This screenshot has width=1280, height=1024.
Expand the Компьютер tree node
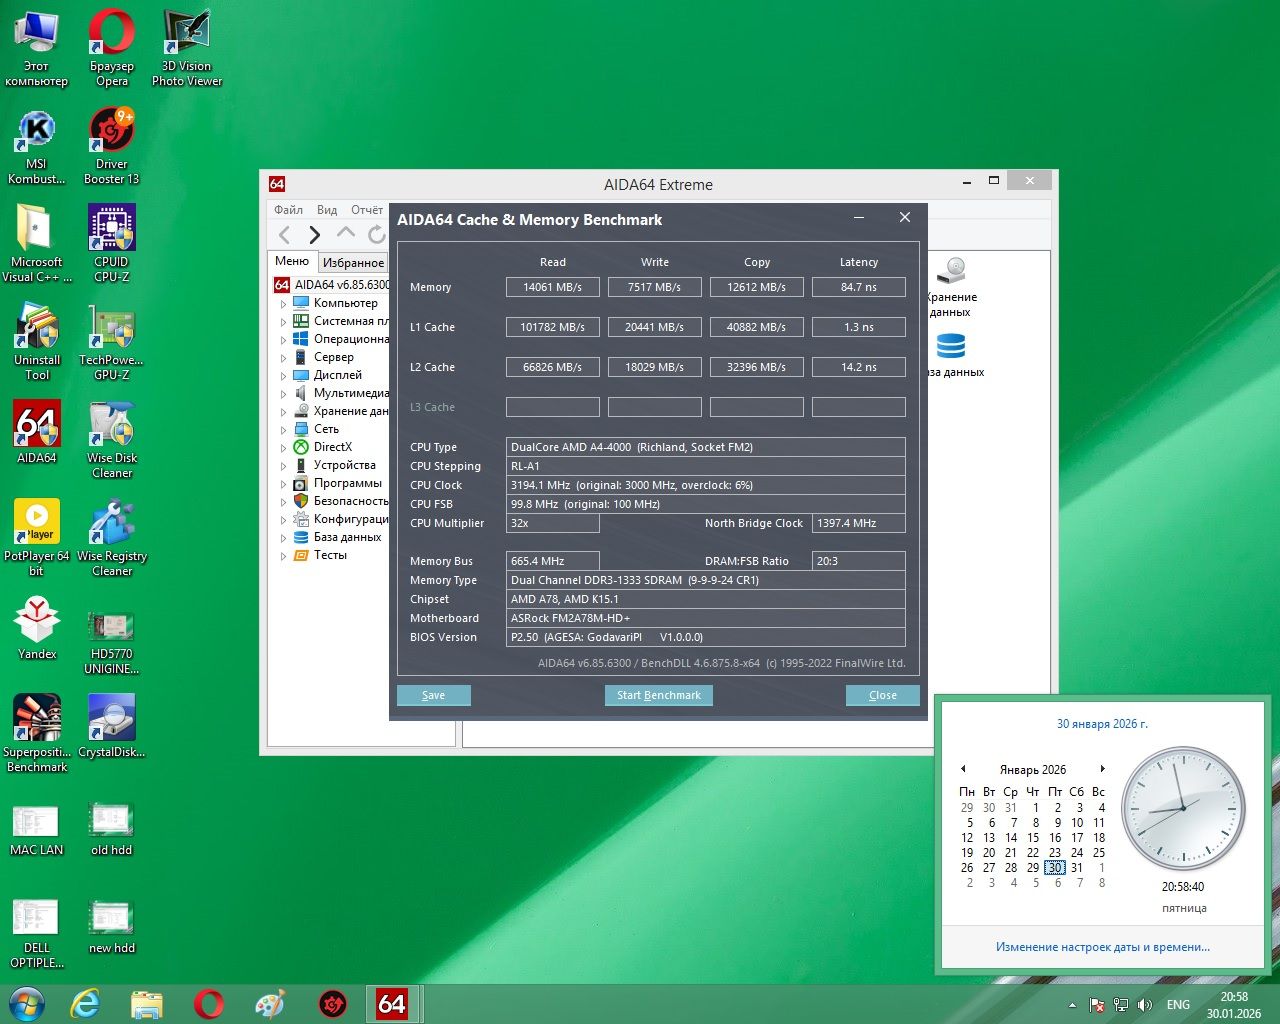283,304
